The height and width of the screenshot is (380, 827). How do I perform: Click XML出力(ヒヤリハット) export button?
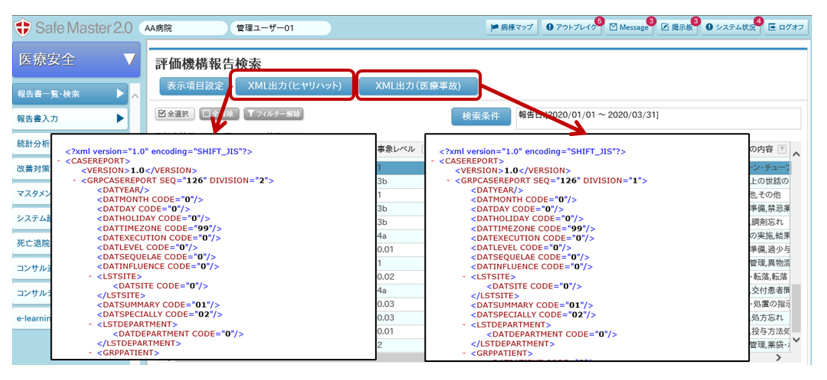[294, 86]
